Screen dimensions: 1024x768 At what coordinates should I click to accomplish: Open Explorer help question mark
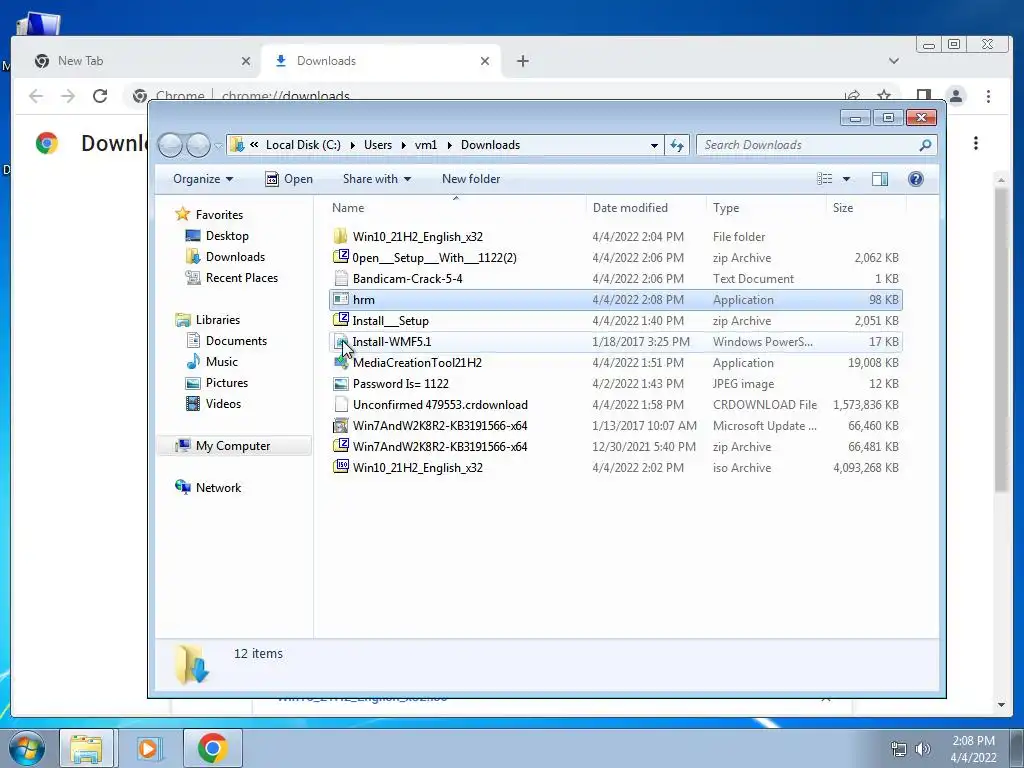tap(916, 179)
